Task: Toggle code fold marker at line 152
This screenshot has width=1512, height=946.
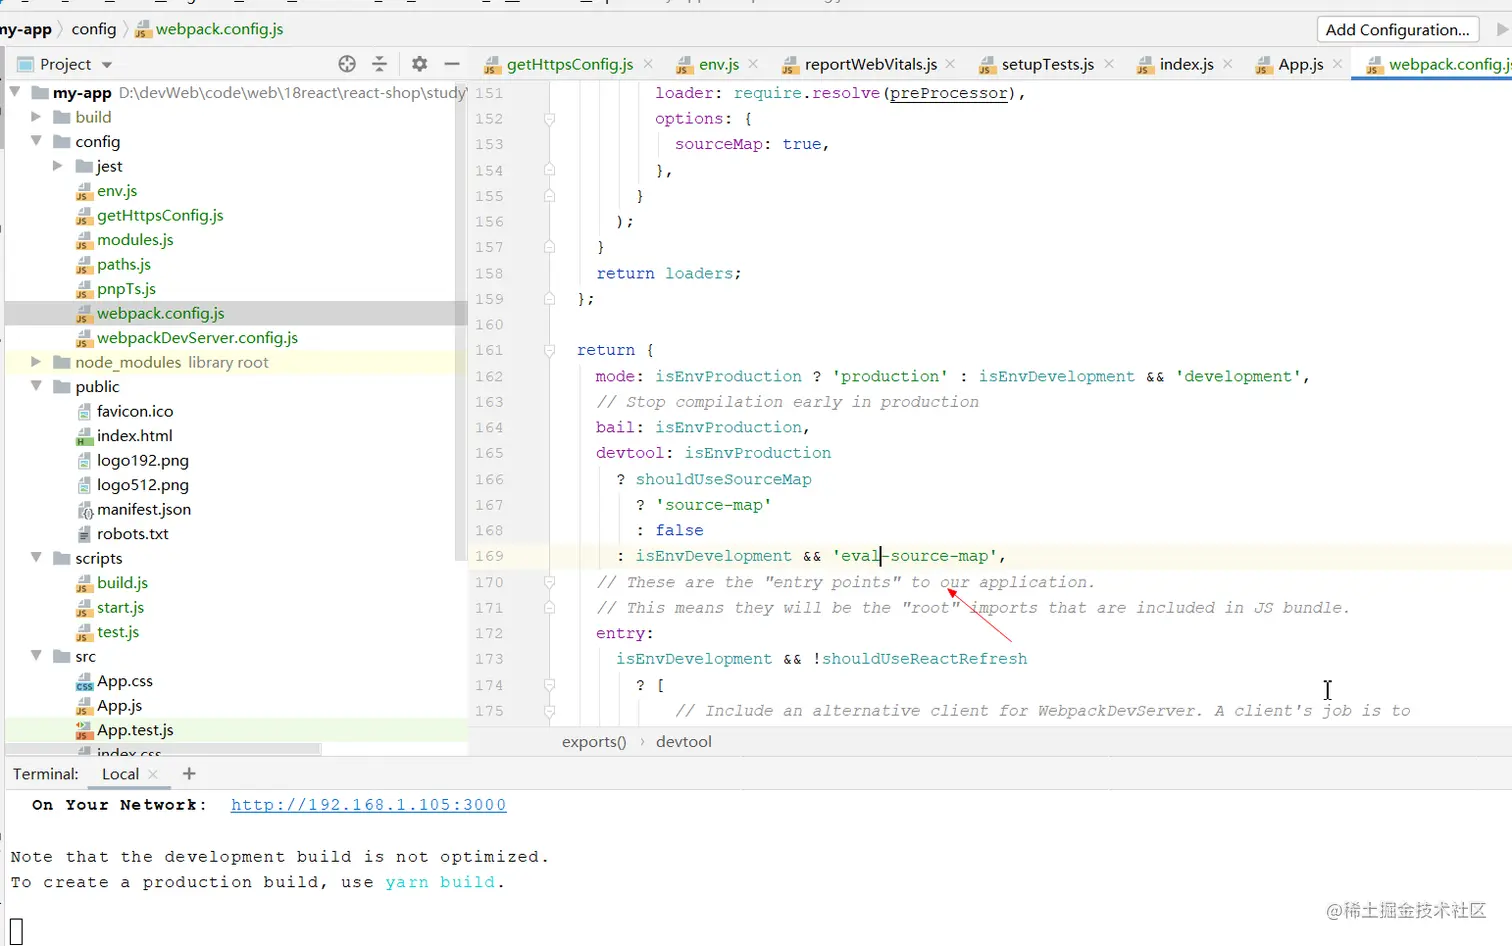Action: click(549, 119)
